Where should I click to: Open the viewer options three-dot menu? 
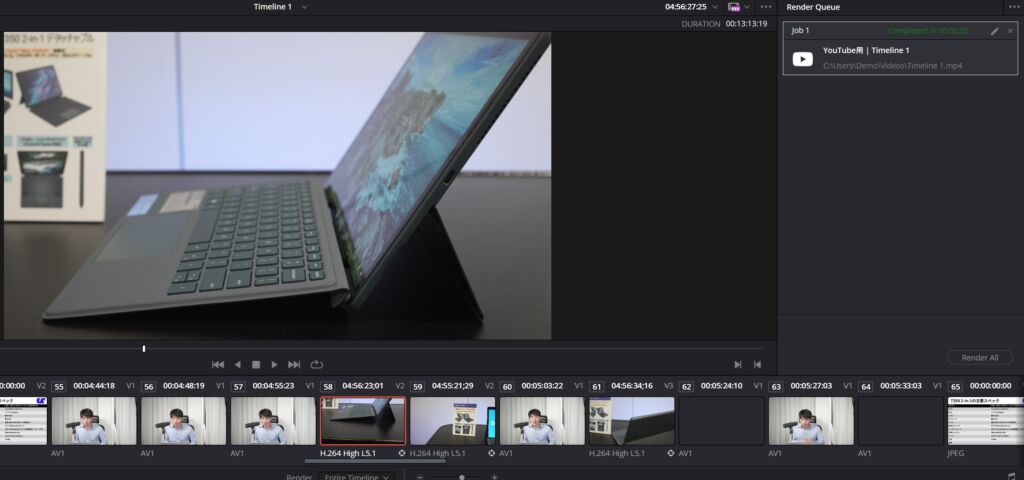pyautogui.click(x=766, y=7)
